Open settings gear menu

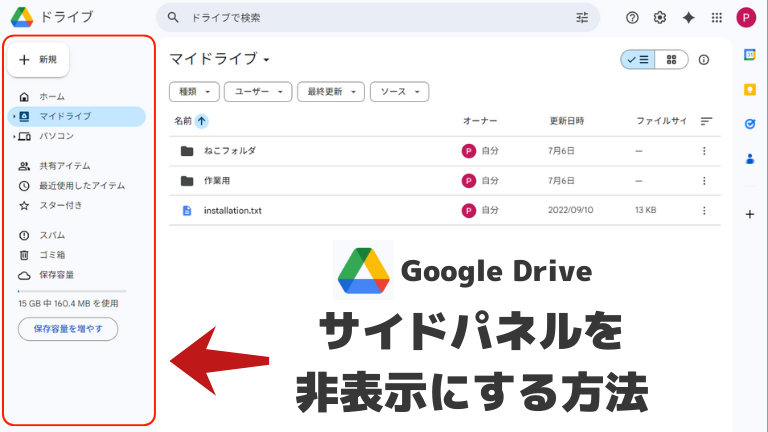[660, 18]
